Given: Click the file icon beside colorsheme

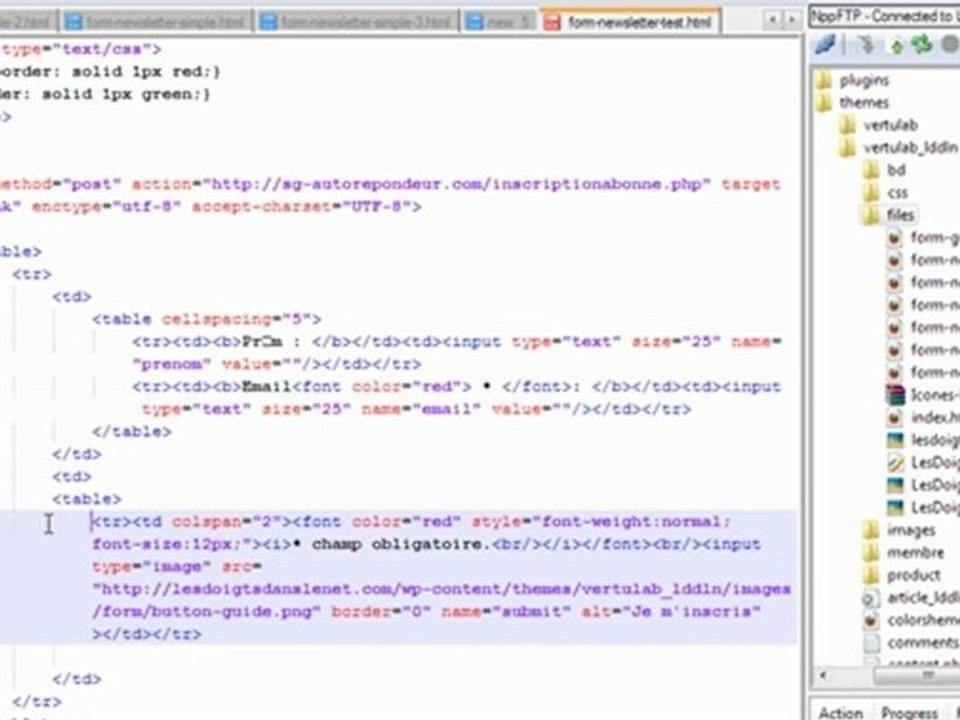Looking at the screenshot, I should [x=871, y=620].
